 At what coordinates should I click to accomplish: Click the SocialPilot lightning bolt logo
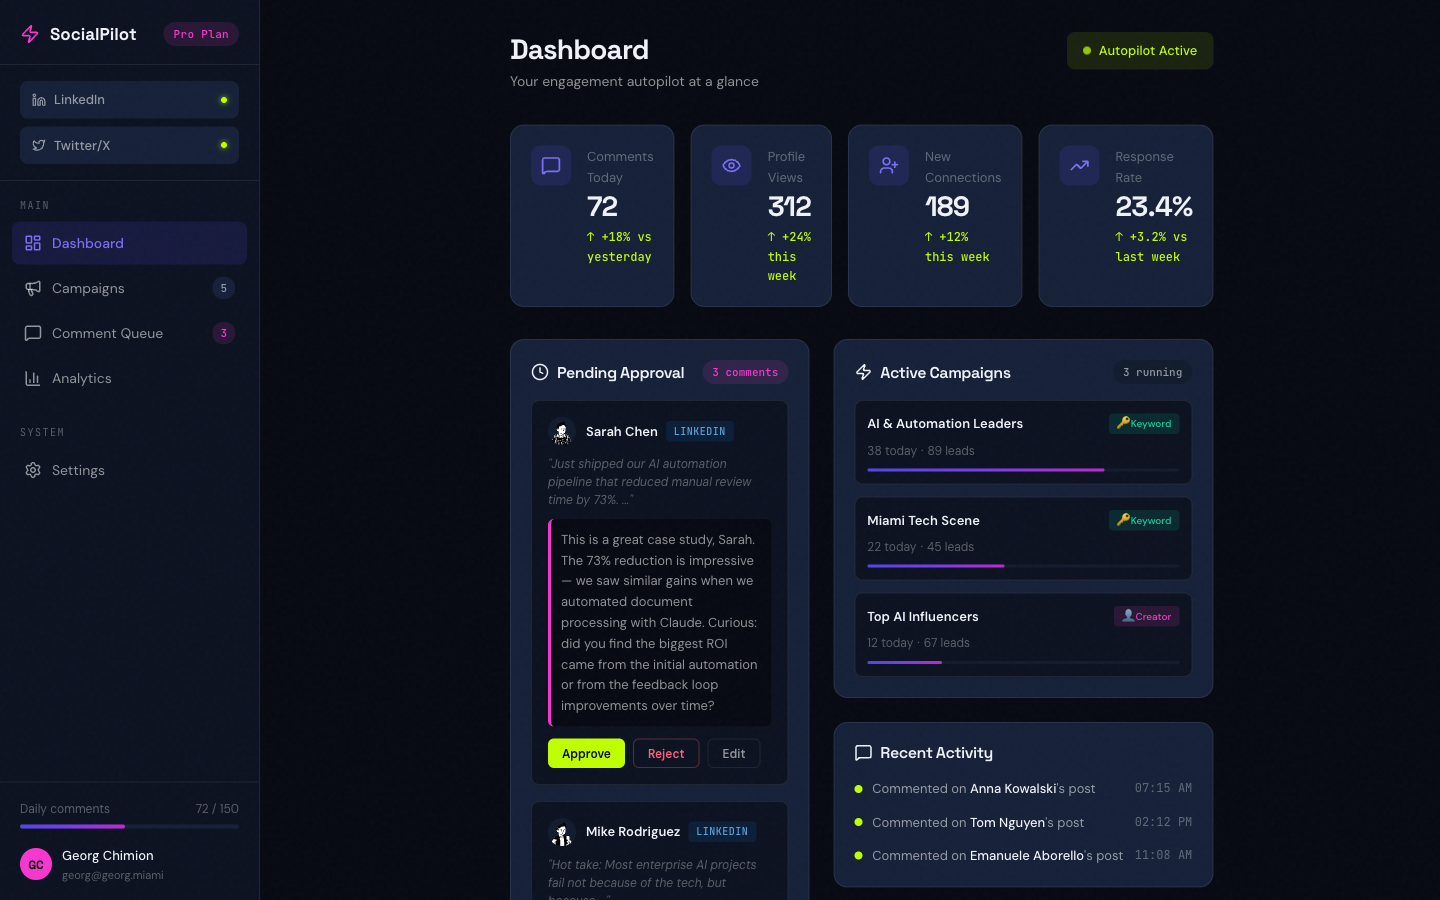click(x=30, y=34)
